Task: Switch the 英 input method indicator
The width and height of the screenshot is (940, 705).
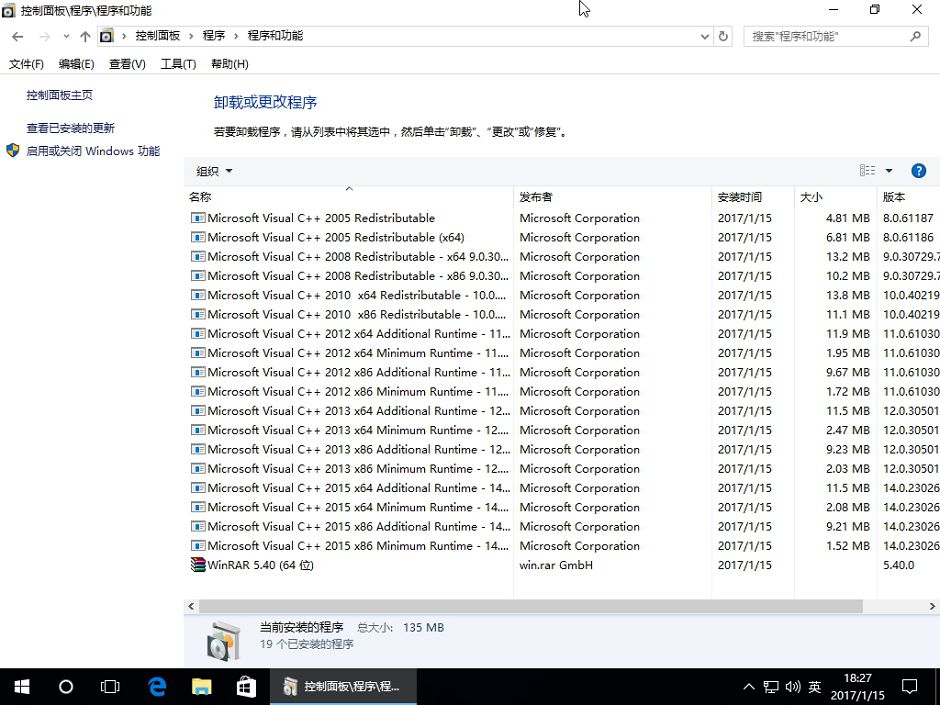Action: 815,686
